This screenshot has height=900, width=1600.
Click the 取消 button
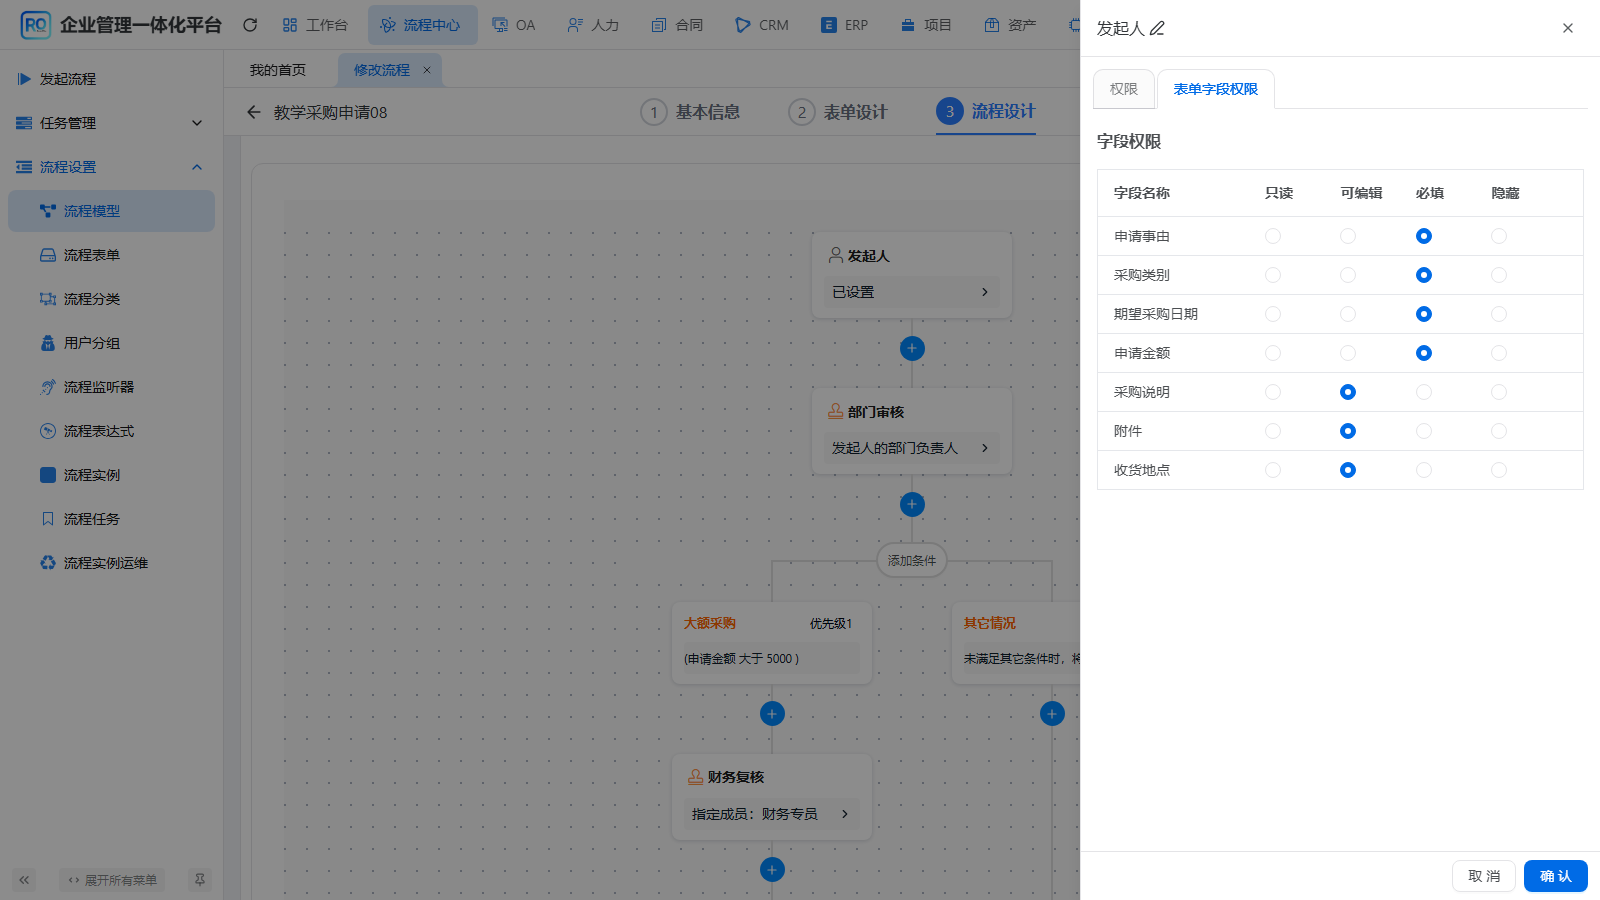(x=1484, y=876)
